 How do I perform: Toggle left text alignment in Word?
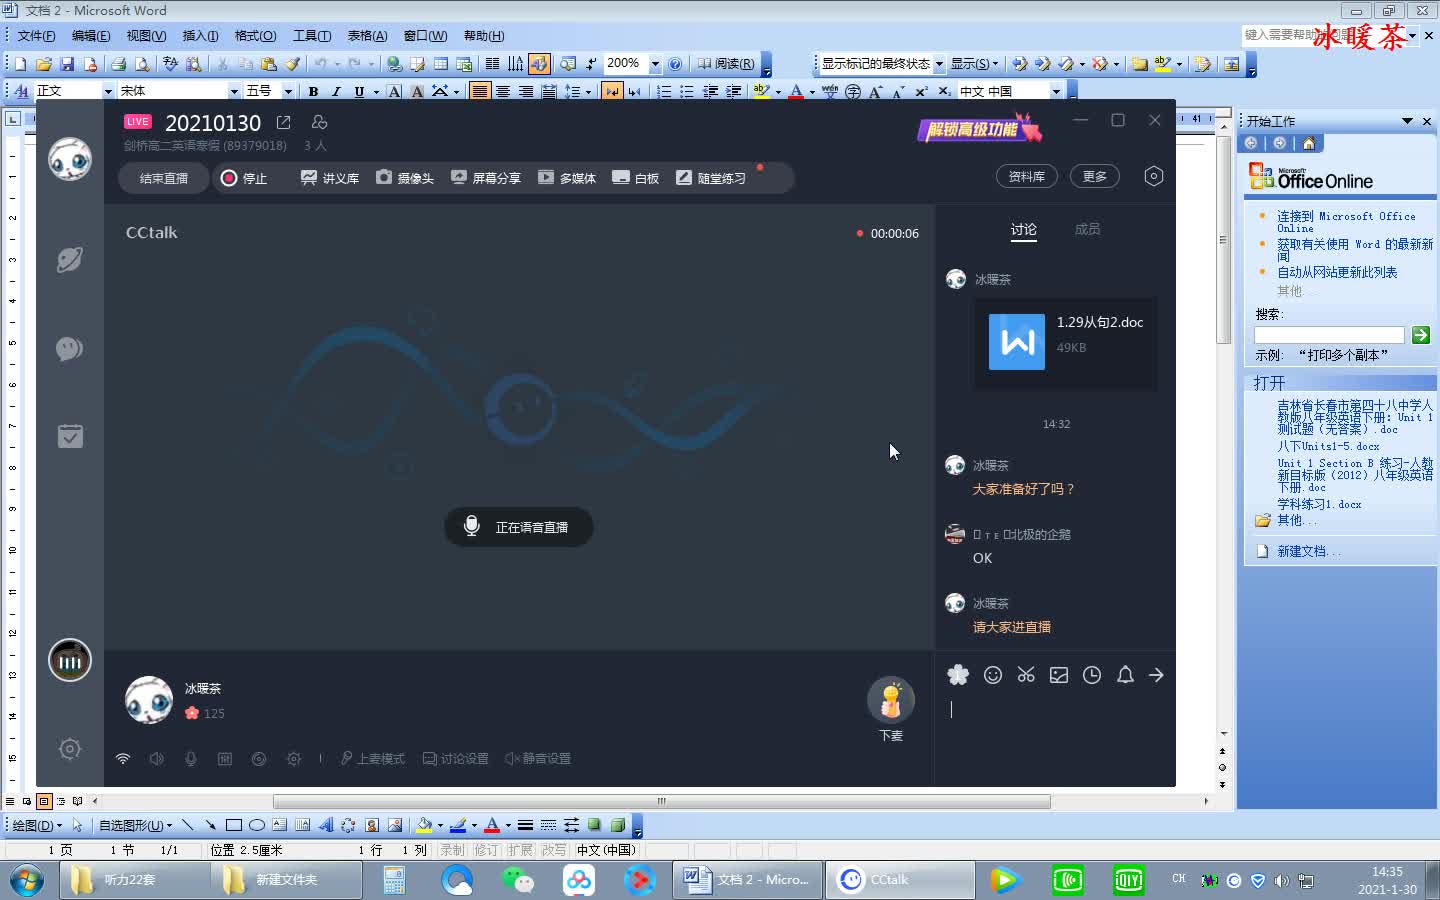(x=480, y=91)
